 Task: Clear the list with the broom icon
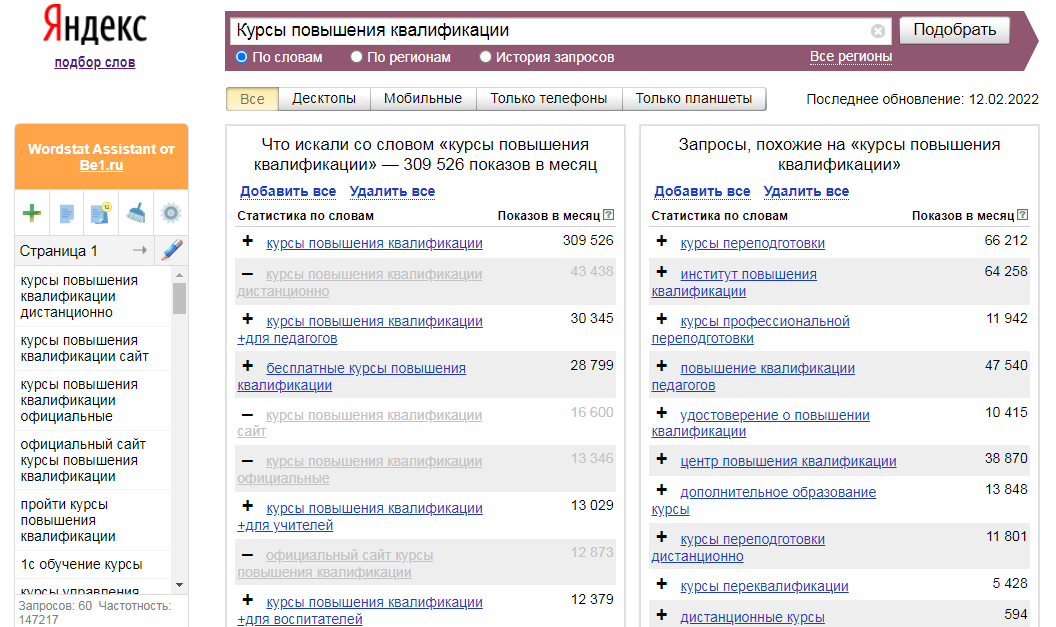pos(136,213)
